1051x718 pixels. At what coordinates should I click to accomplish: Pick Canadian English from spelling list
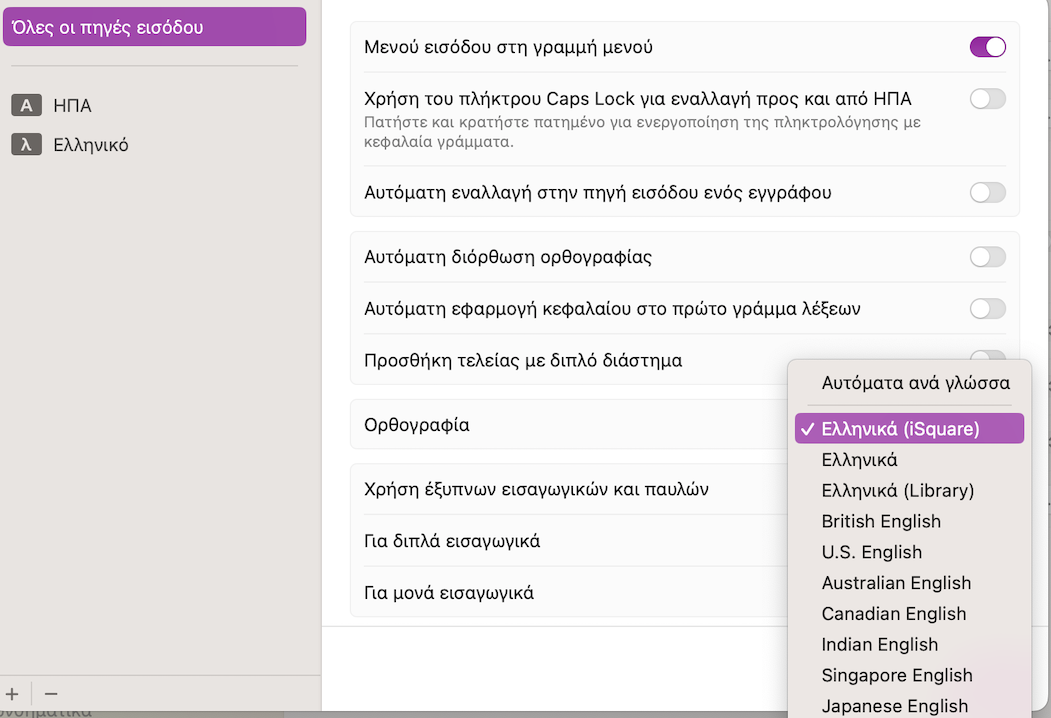(893, 615)
